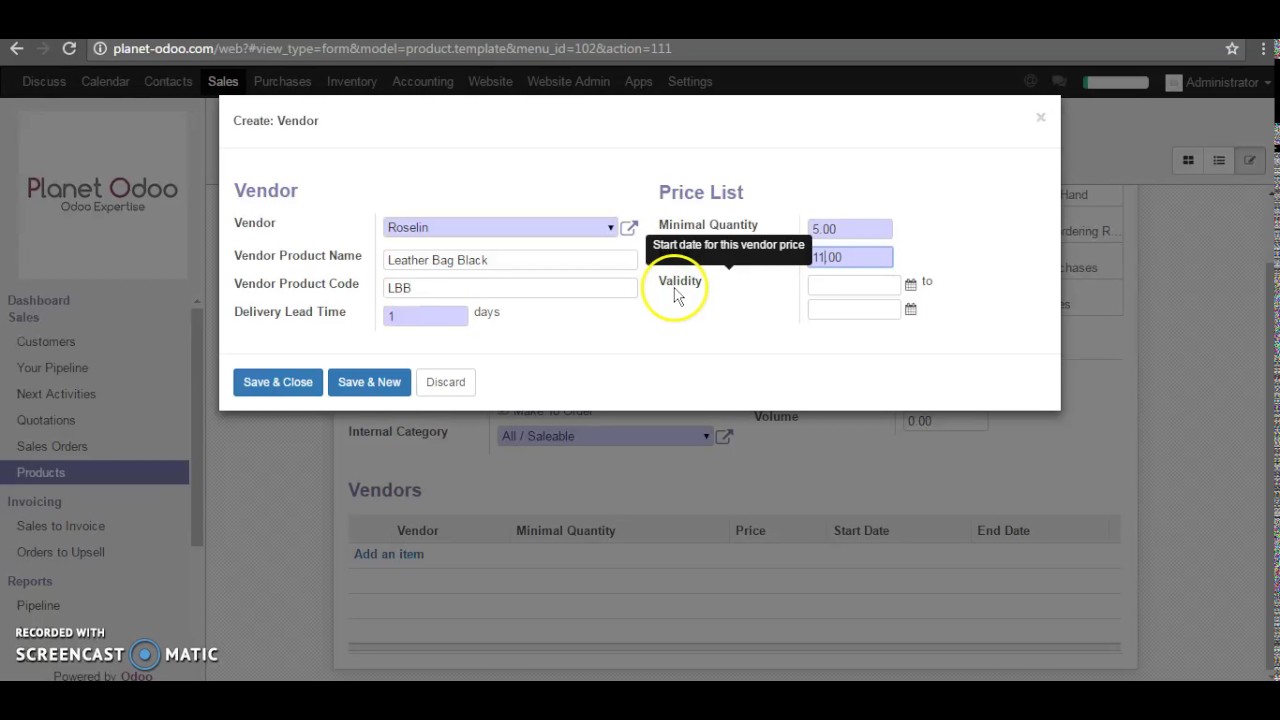The width and height of the screenshot is (1280, 720).
Task: Expand the Internal Category dropdown All / Saleable
Action: (x=605, y=436)
